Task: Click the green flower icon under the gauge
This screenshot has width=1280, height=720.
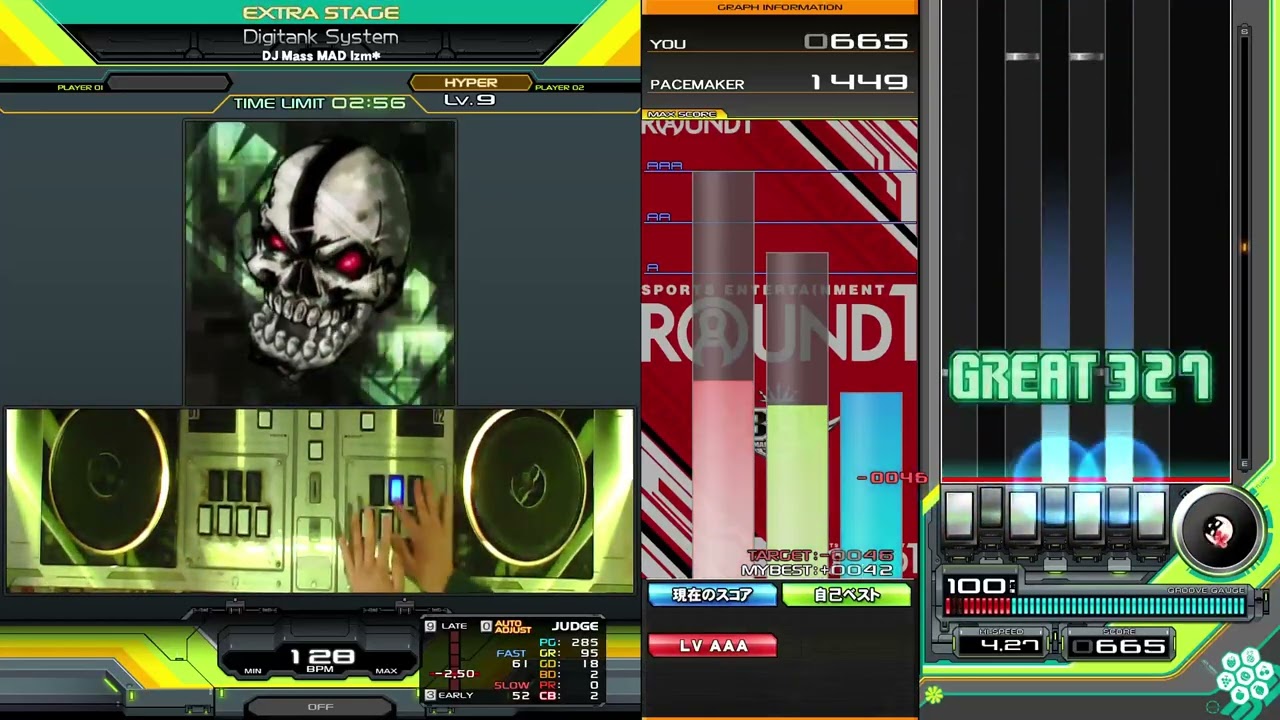Action: tap(934, 695)
